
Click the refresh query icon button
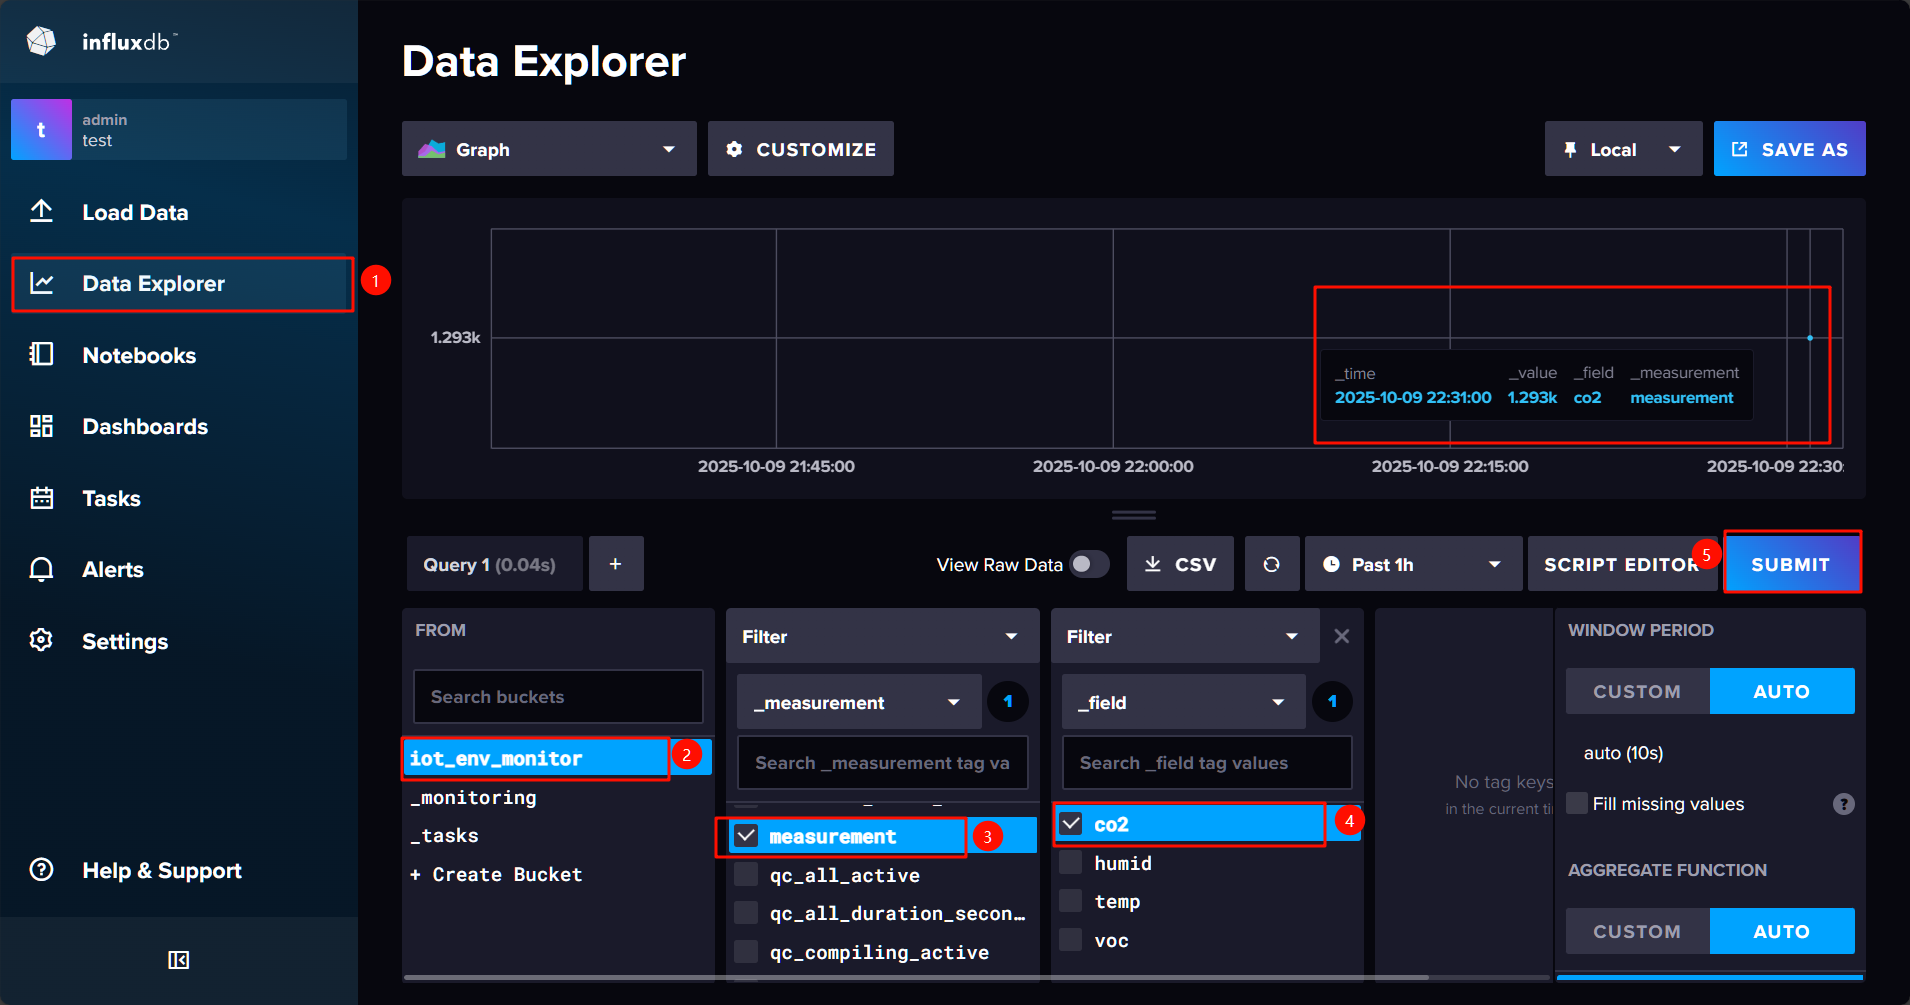1271,564
